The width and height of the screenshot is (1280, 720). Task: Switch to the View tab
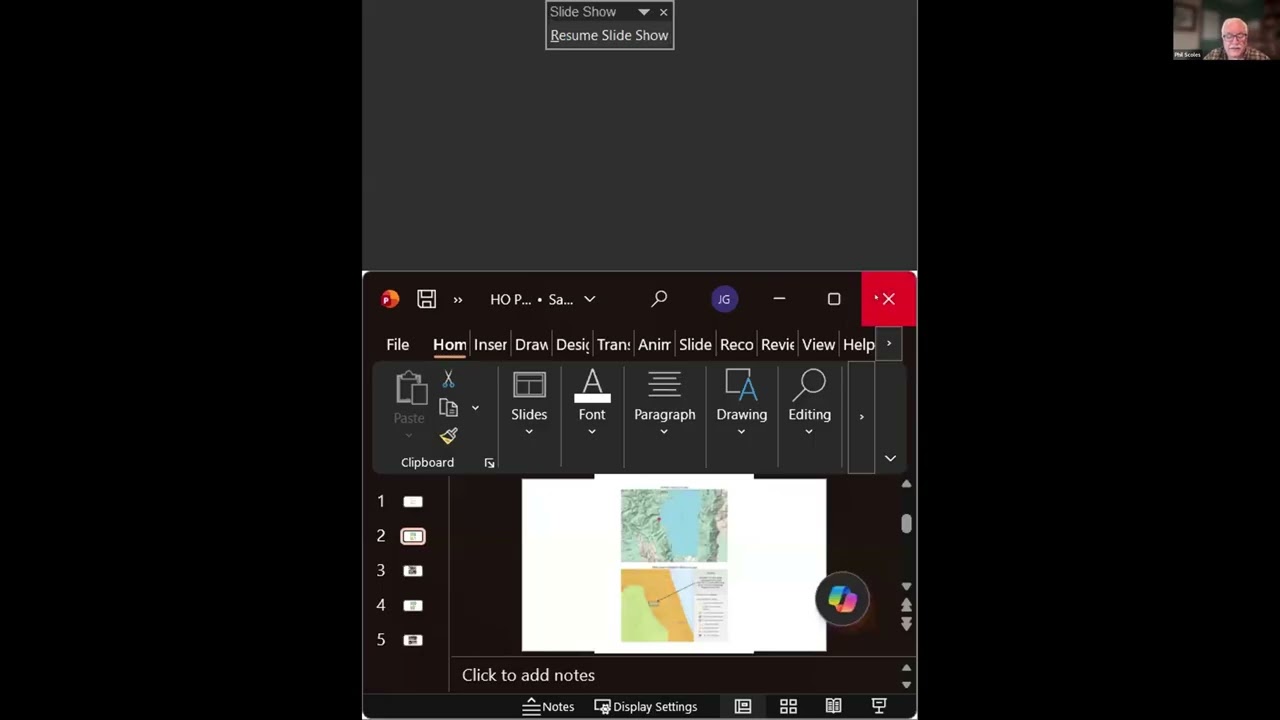pyautogui.click(x=818, y=344)
